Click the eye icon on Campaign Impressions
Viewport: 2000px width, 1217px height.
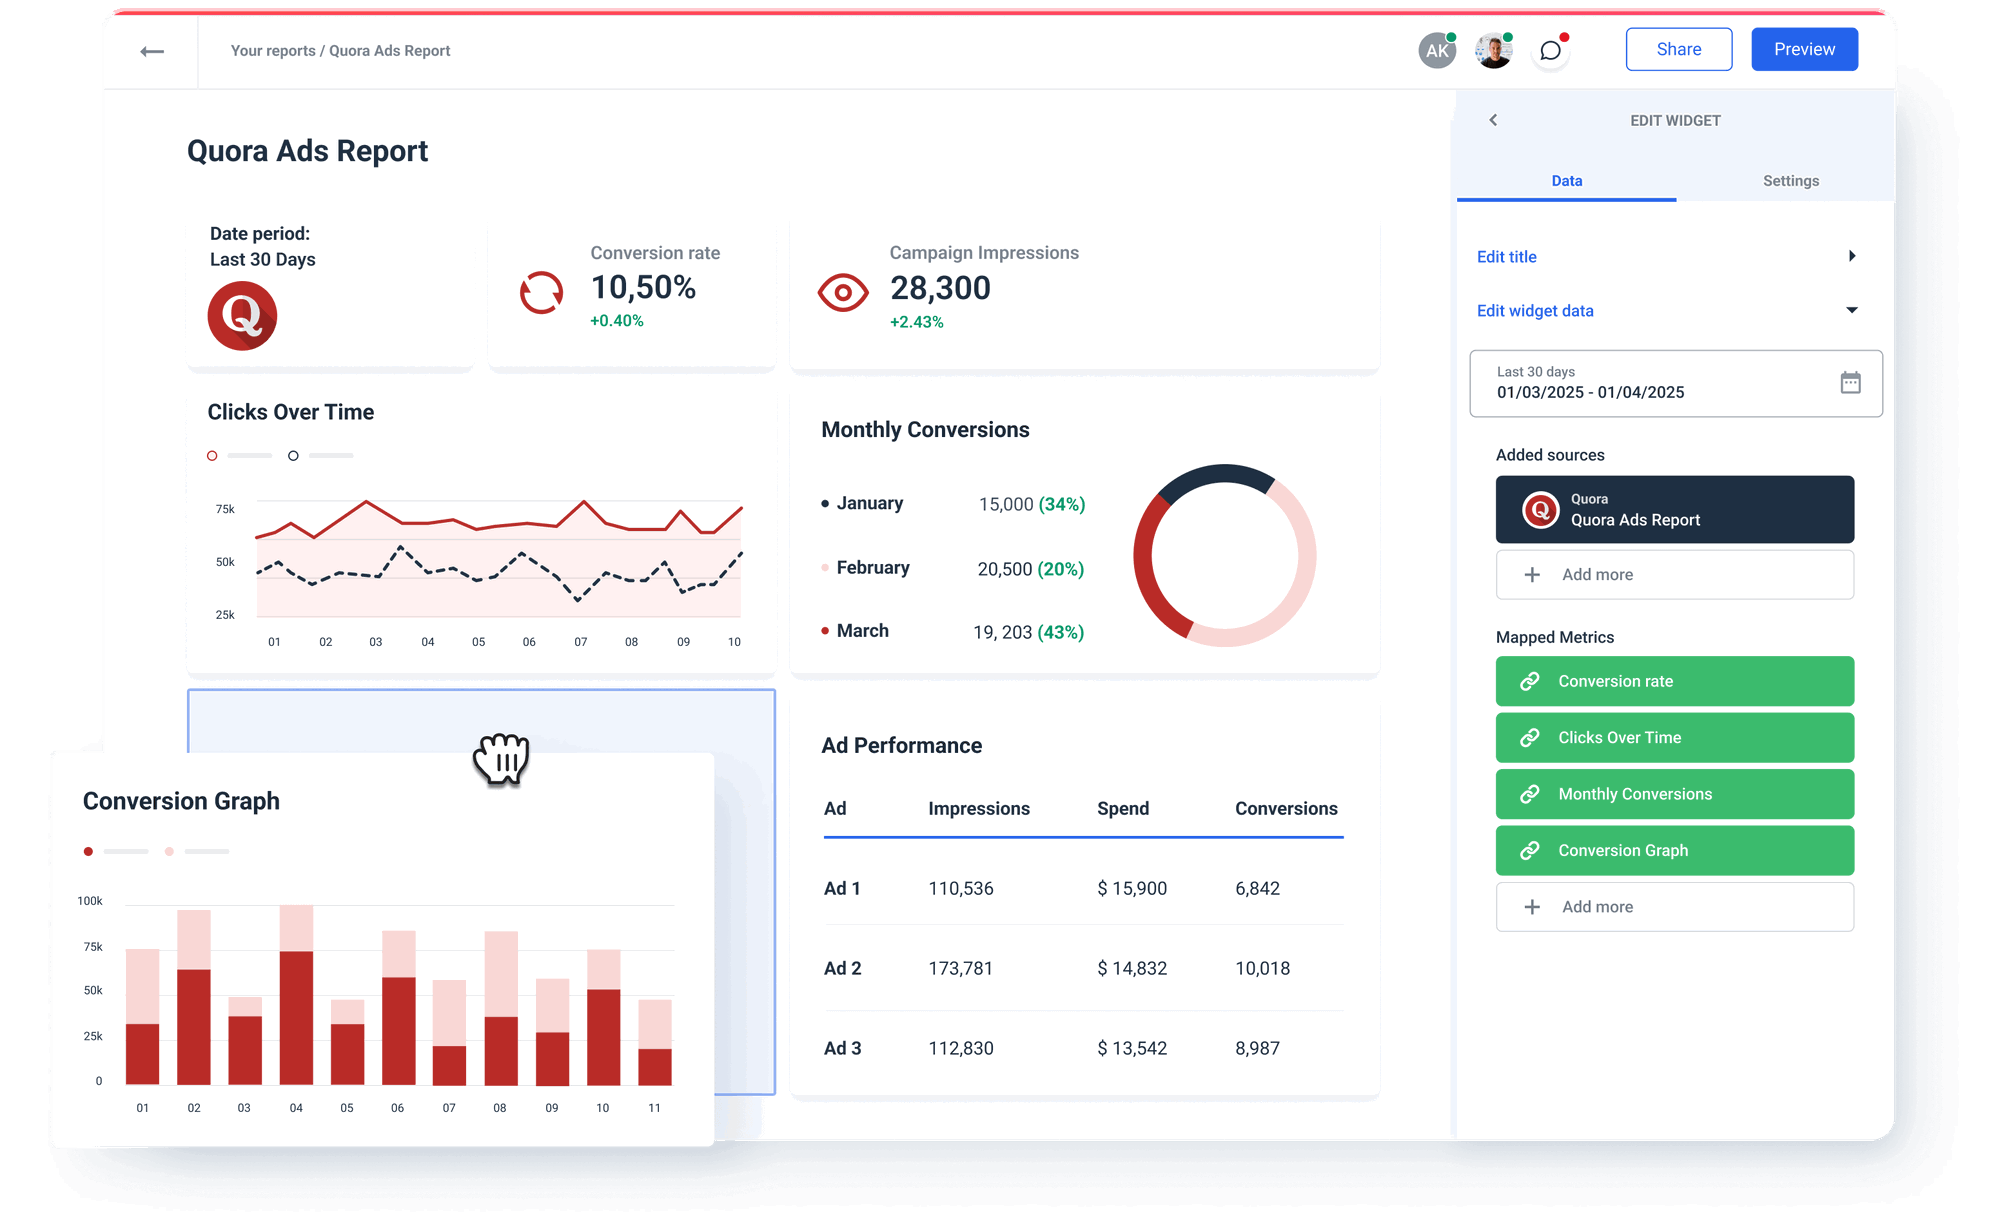[843, 293]
